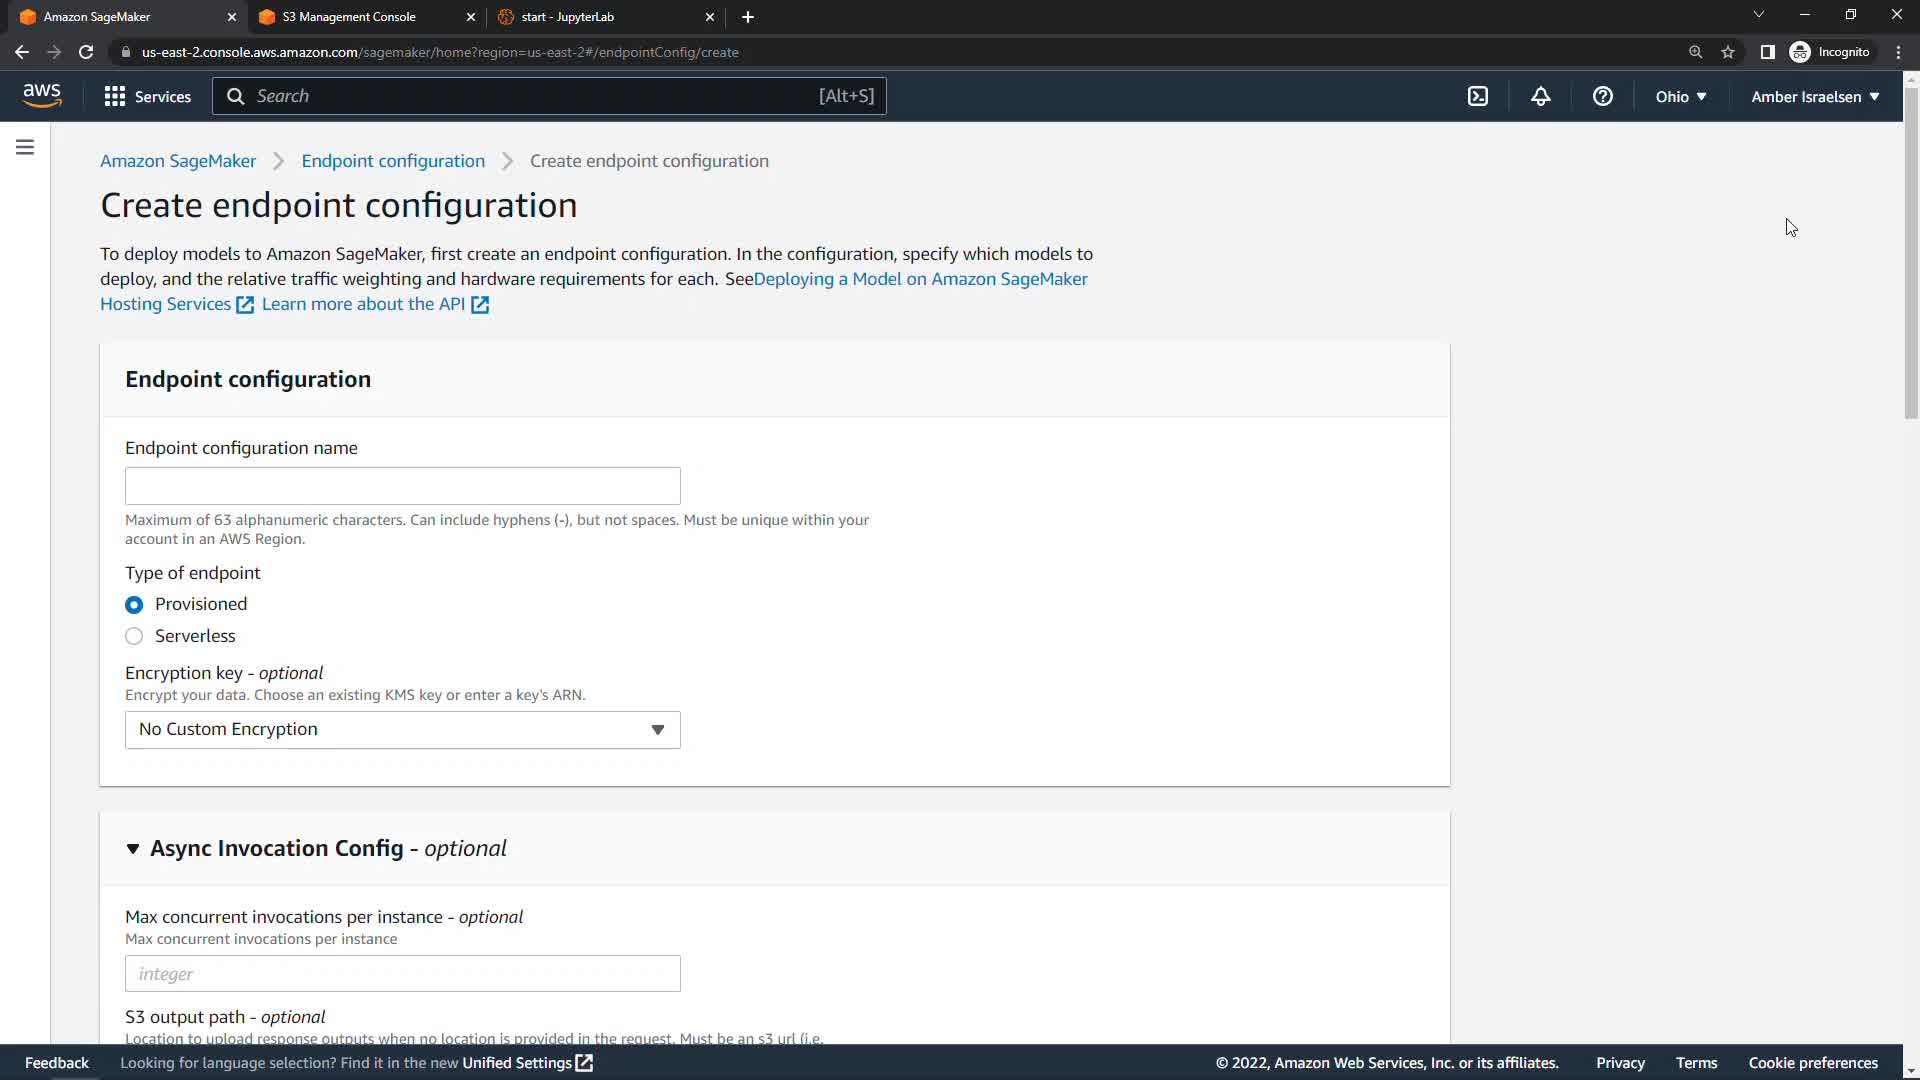Viewport: 1920px width, 1080px height.
Task: Click the Endpoint configuration name field
Action: click(x=402, y=486)
